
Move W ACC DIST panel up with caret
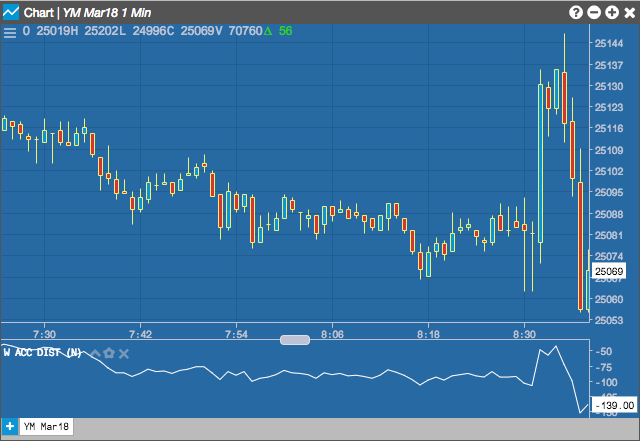tap(96, 353)
